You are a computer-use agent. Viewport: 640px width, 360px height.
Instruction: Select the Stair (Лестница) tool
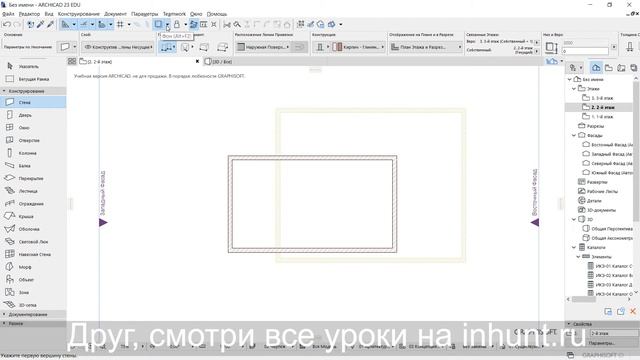[x=33, y=191]
